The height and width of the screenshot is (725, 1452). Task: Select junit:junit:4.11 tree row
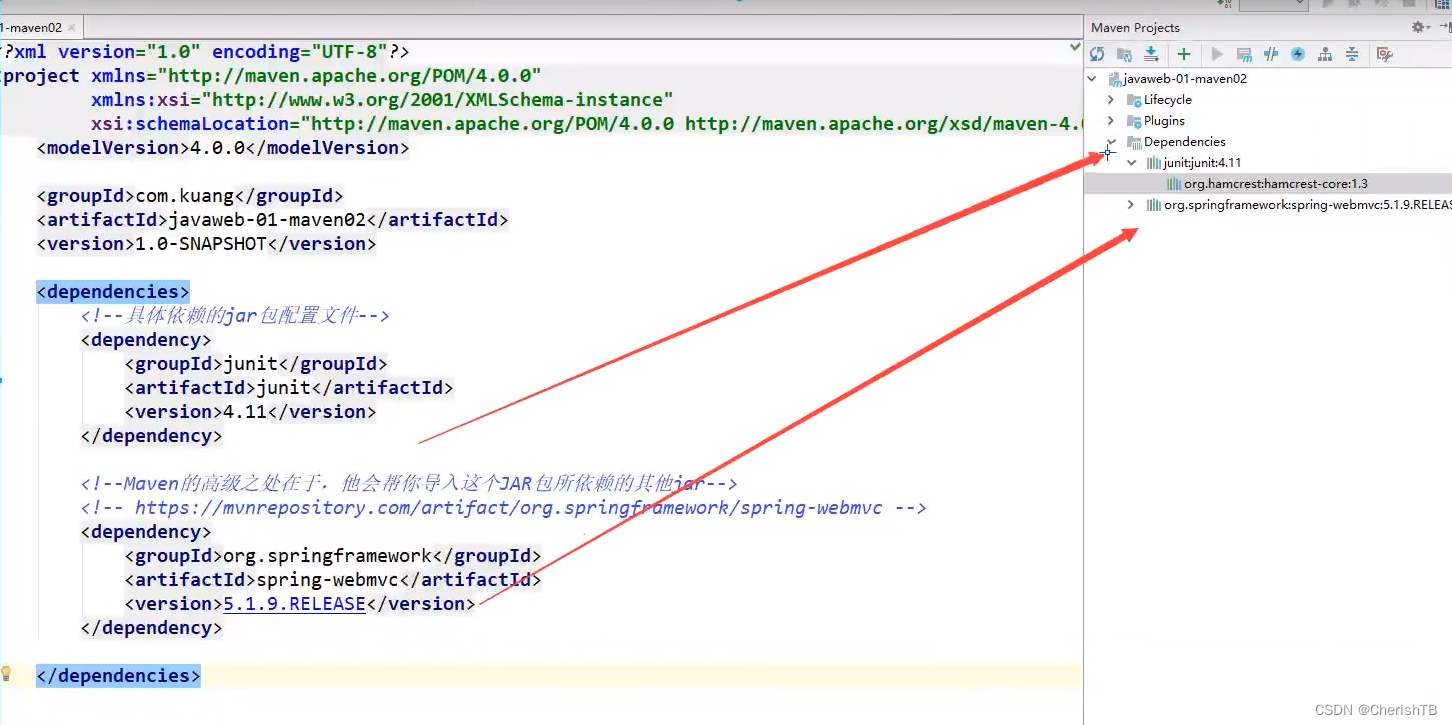tap(1202, 162)
